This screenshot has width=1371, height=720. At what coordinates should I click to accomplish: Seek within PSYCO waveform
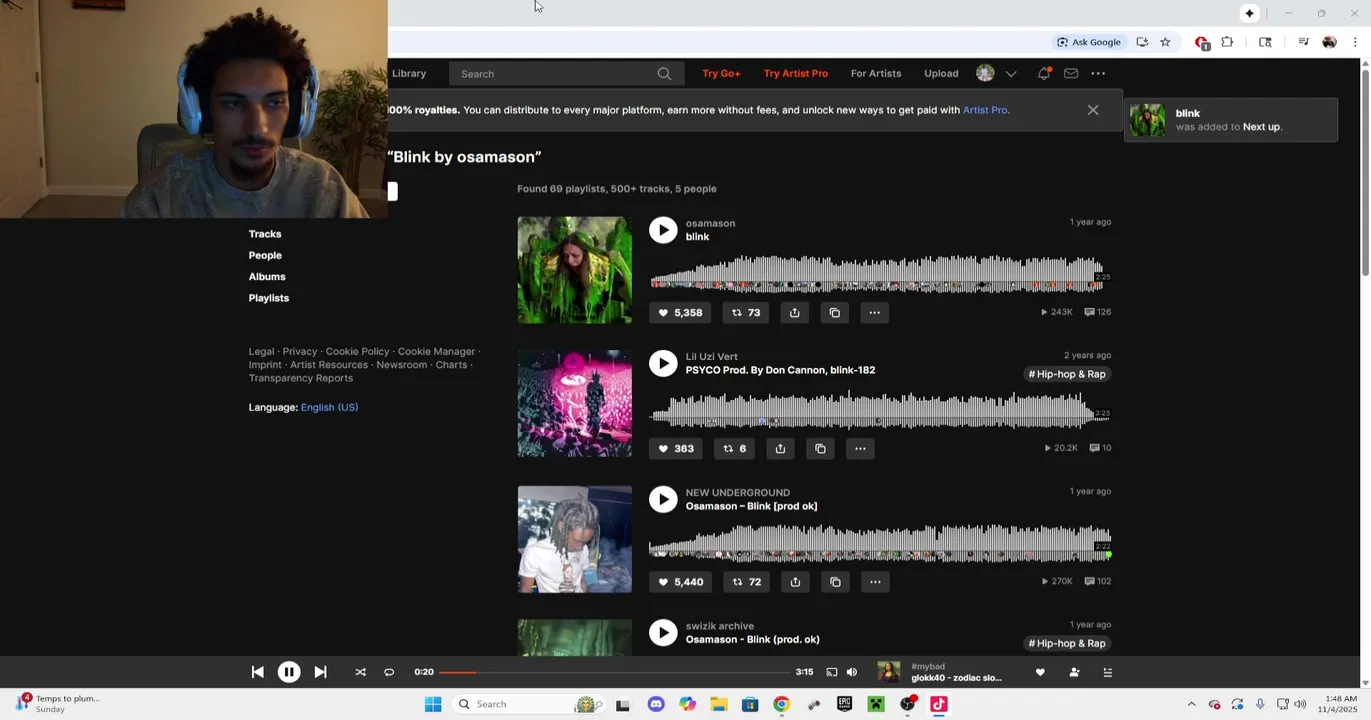tap(880, 410)
